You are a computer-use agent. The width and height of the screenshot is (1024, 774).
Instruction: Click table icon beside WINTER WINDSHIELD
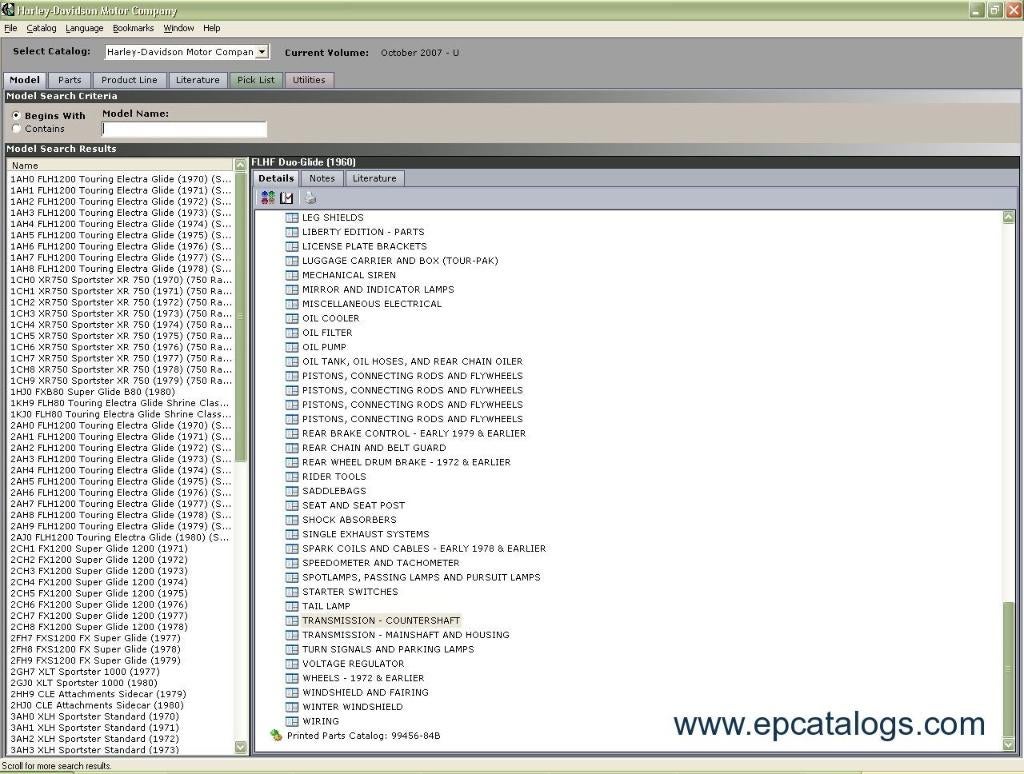292,707
